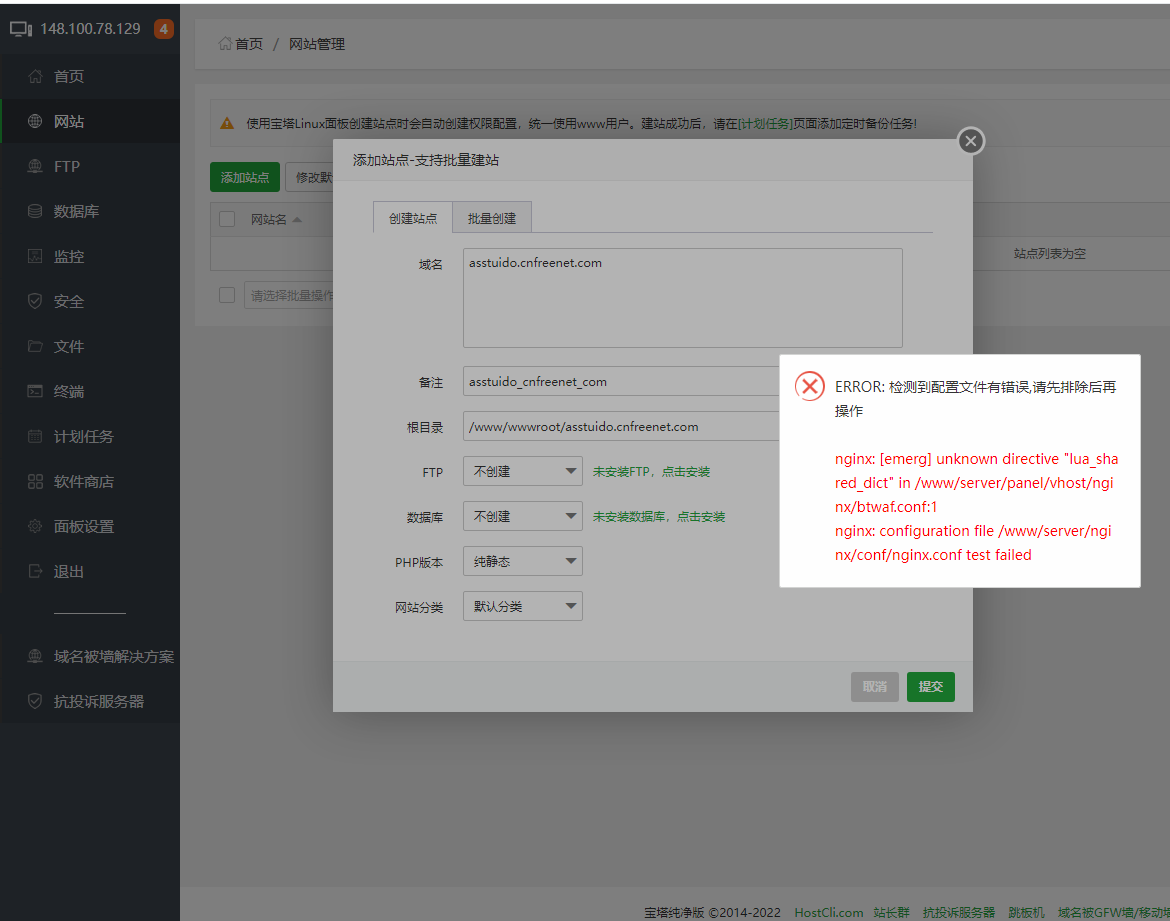Click the 未安装数据库，点击安装 link
This screenshot has height=921, width=1170.
point(659,516)
